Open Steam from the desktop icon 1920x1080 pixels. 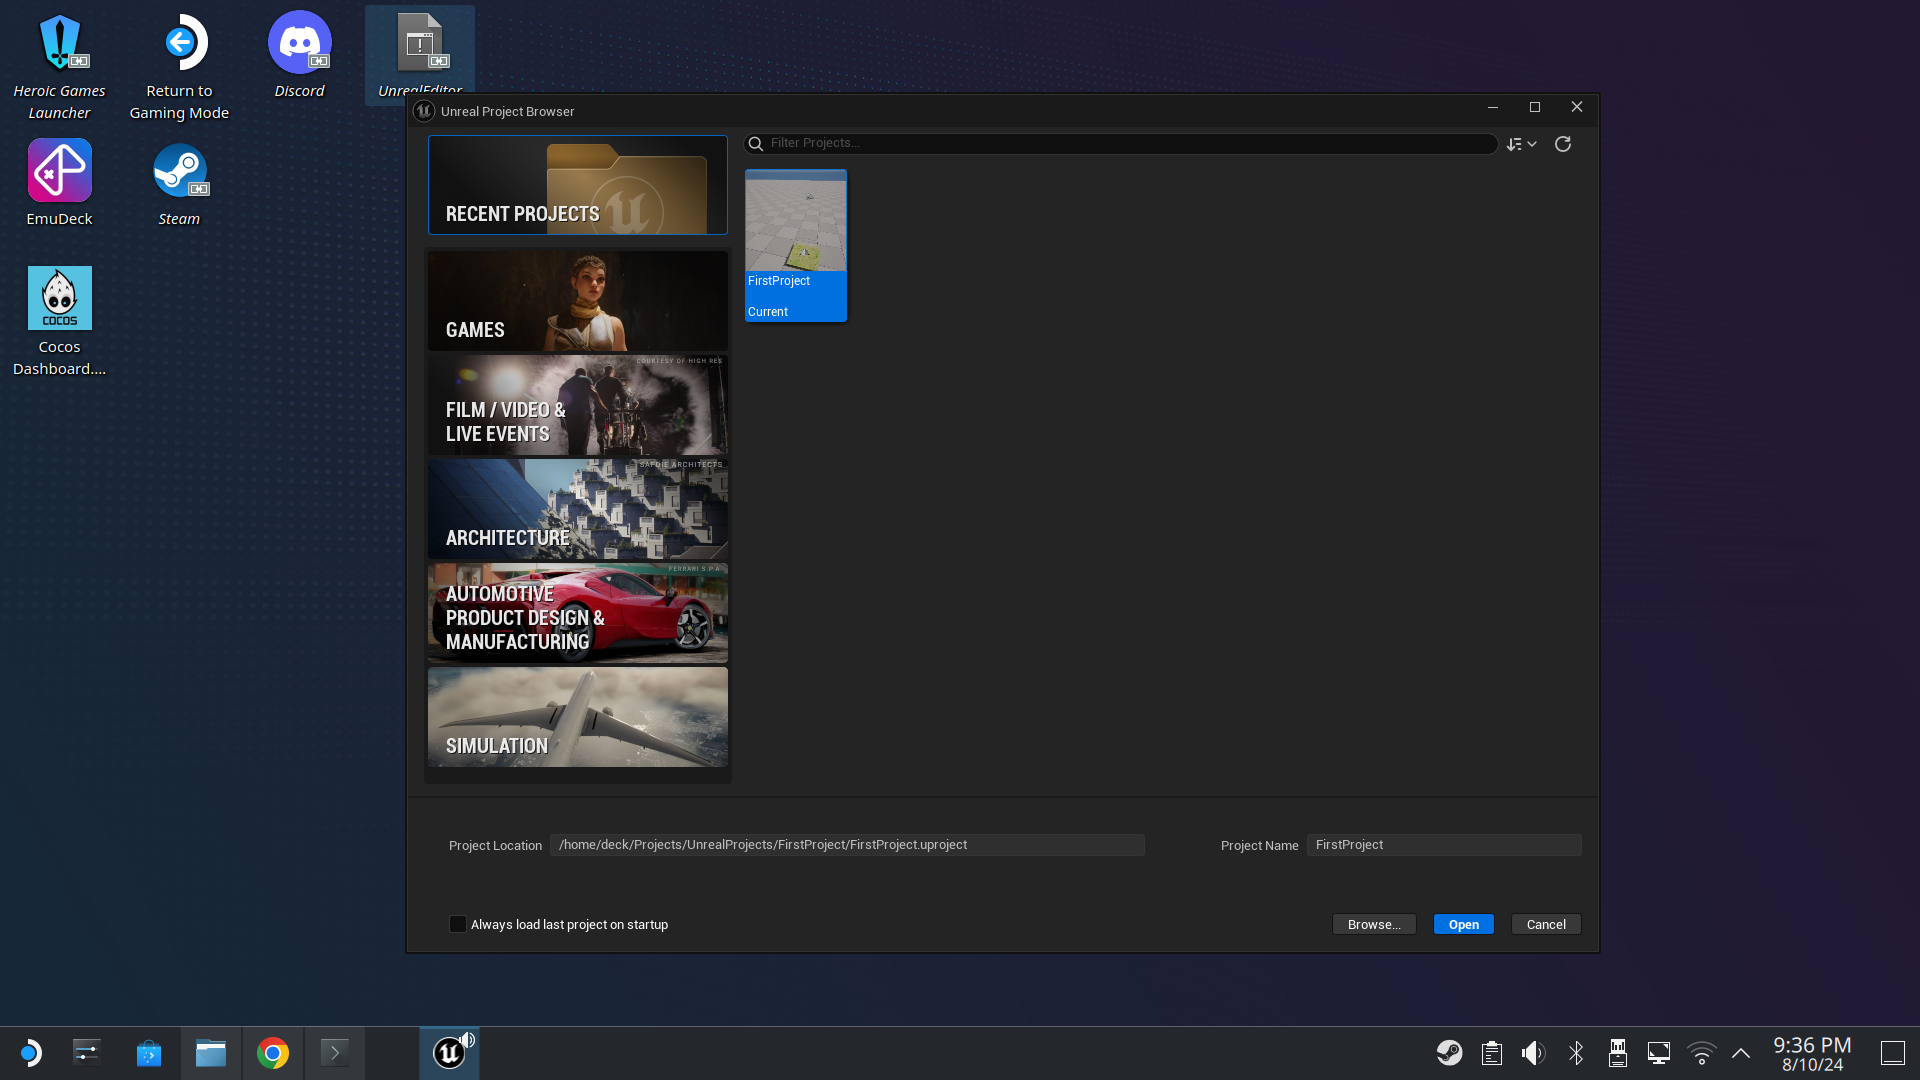[179, 172]
